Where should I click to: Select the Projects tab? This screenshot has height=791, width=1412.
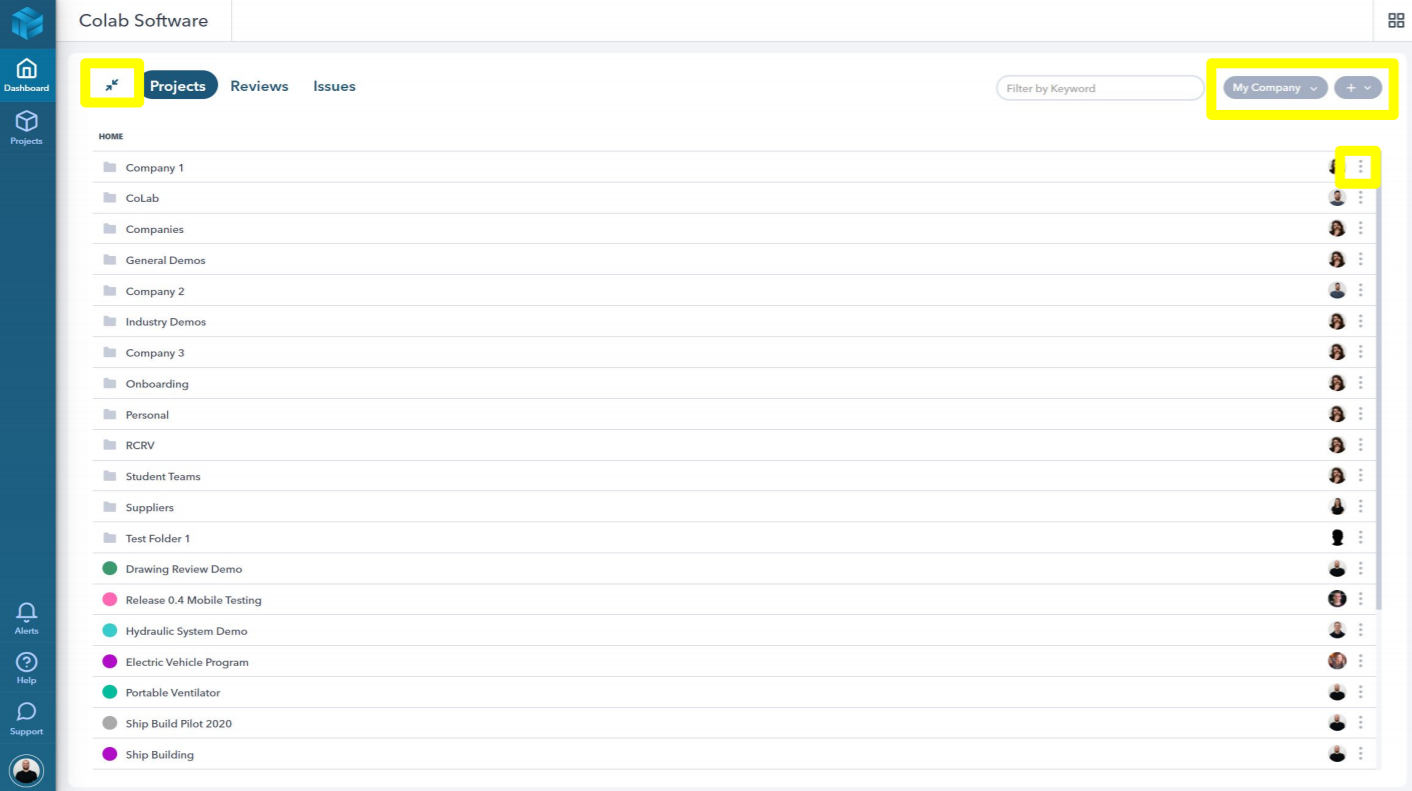click(x=178, y=86)
